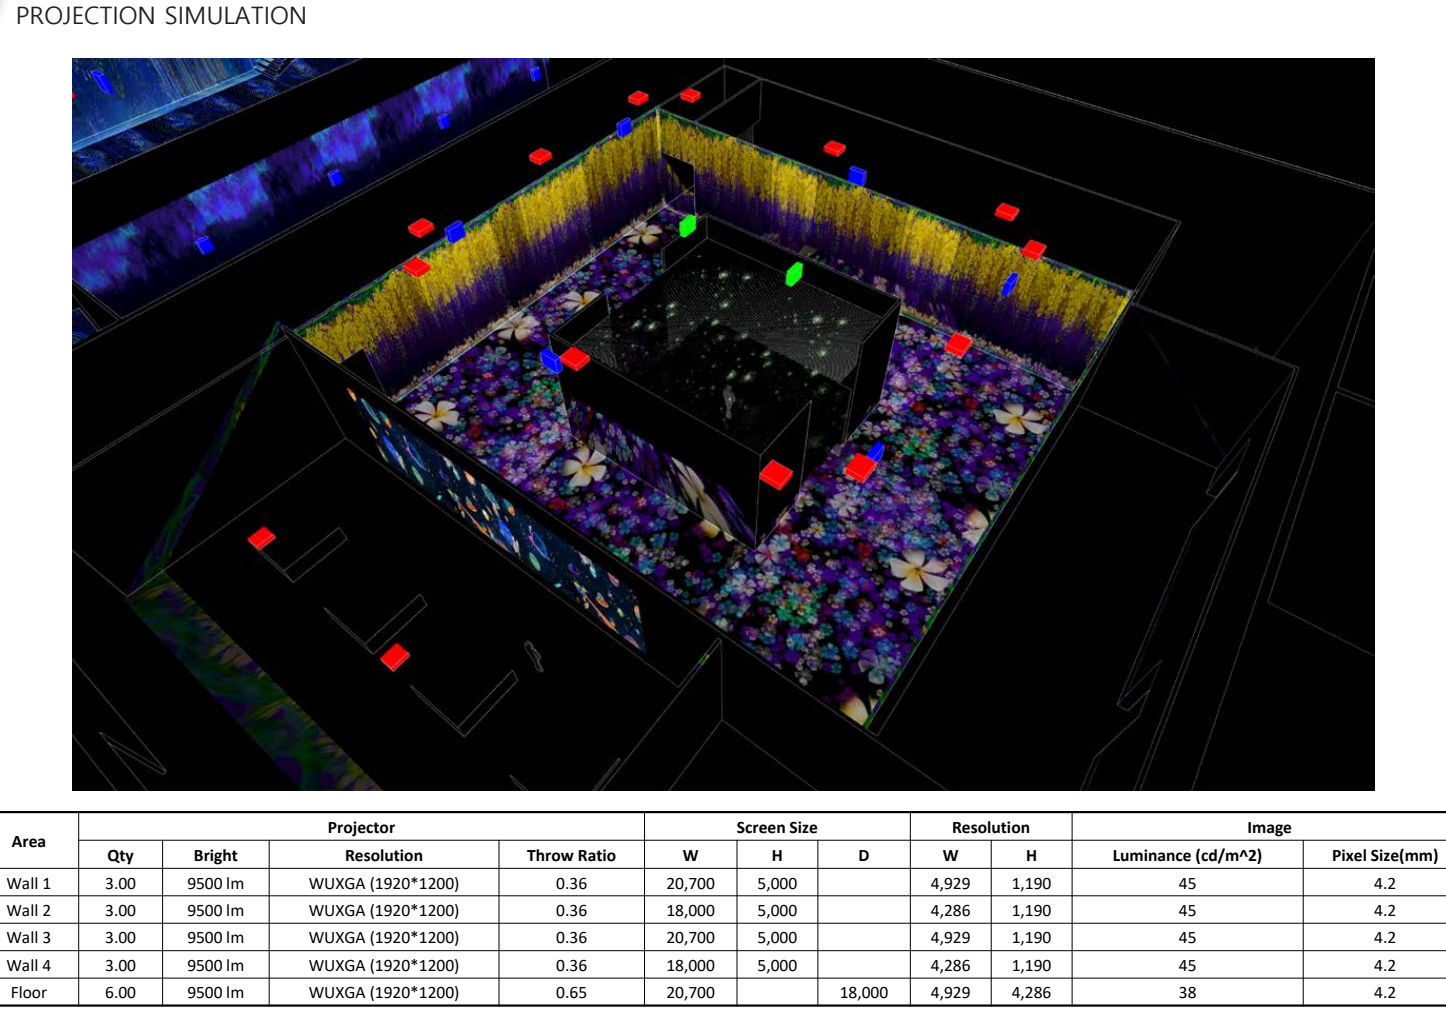
Task: Click the PROJECTION SIMULATION title
Action: (x=161, y=16)
